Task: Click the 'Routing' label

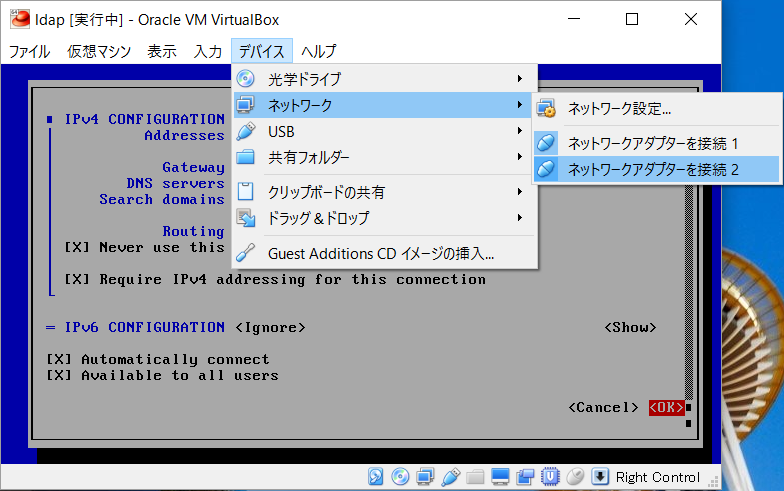Action: [193, 231]
